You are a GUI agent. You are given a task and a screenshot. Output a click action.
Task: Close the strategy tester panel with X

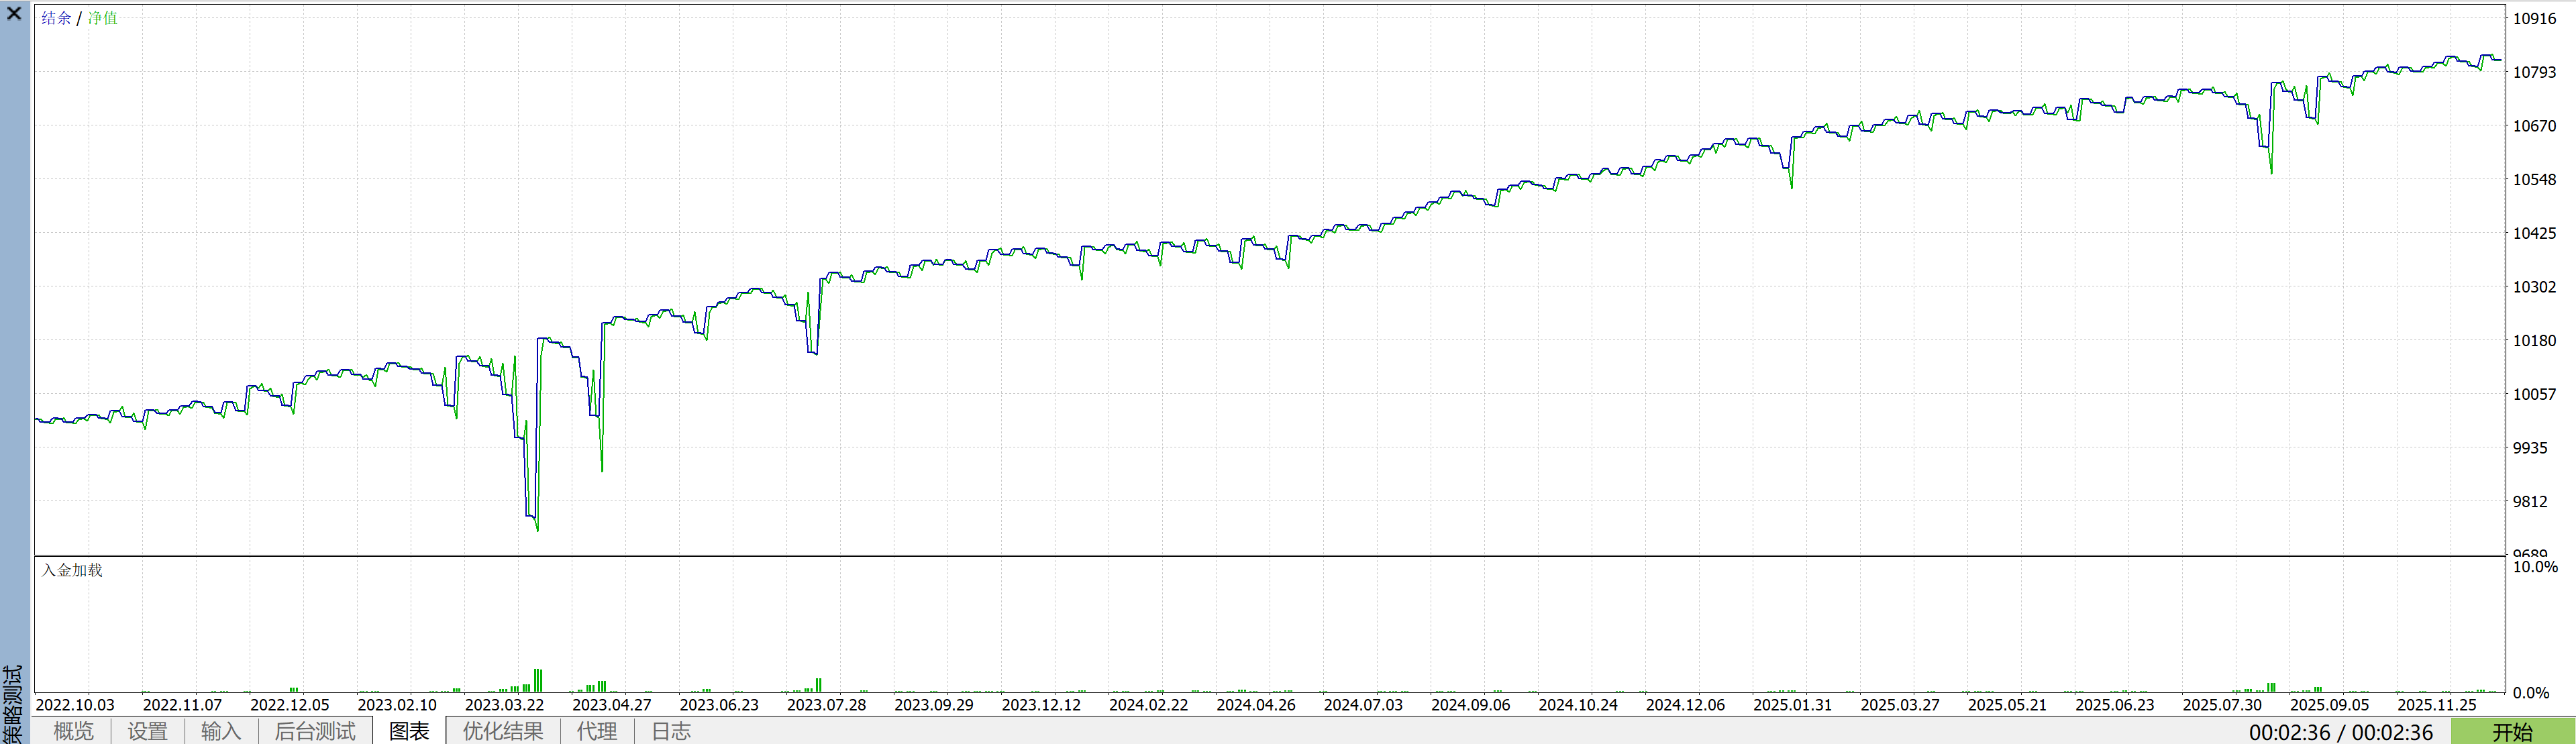[x=14, y=14]
